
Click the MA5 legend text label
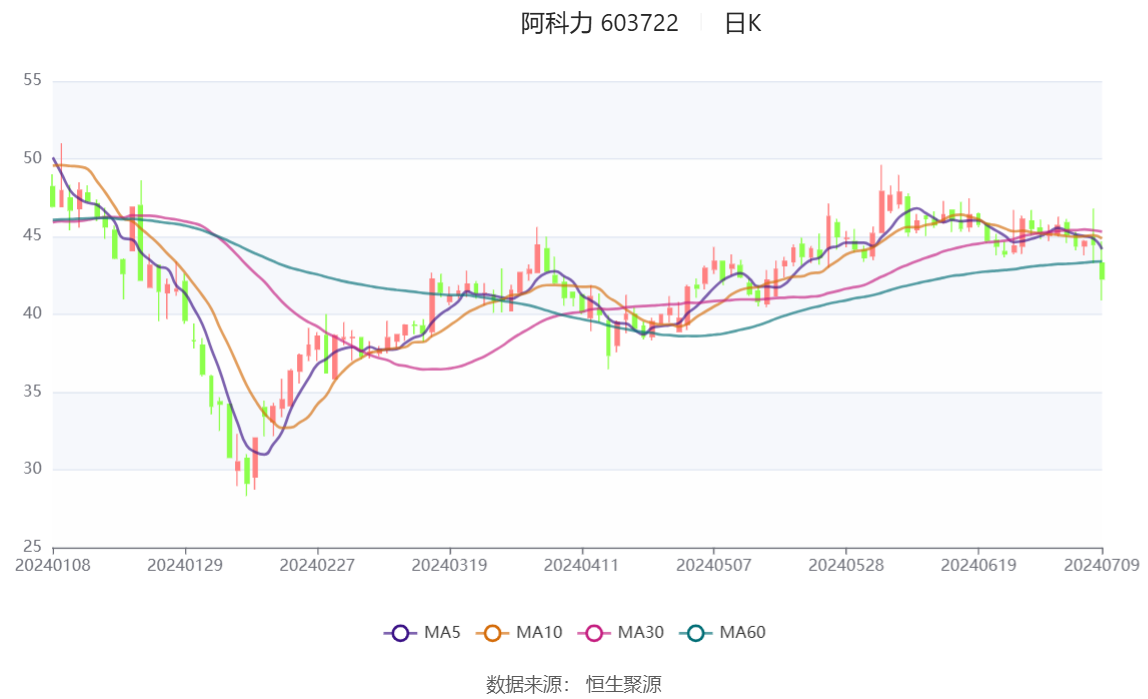[442, 632]
